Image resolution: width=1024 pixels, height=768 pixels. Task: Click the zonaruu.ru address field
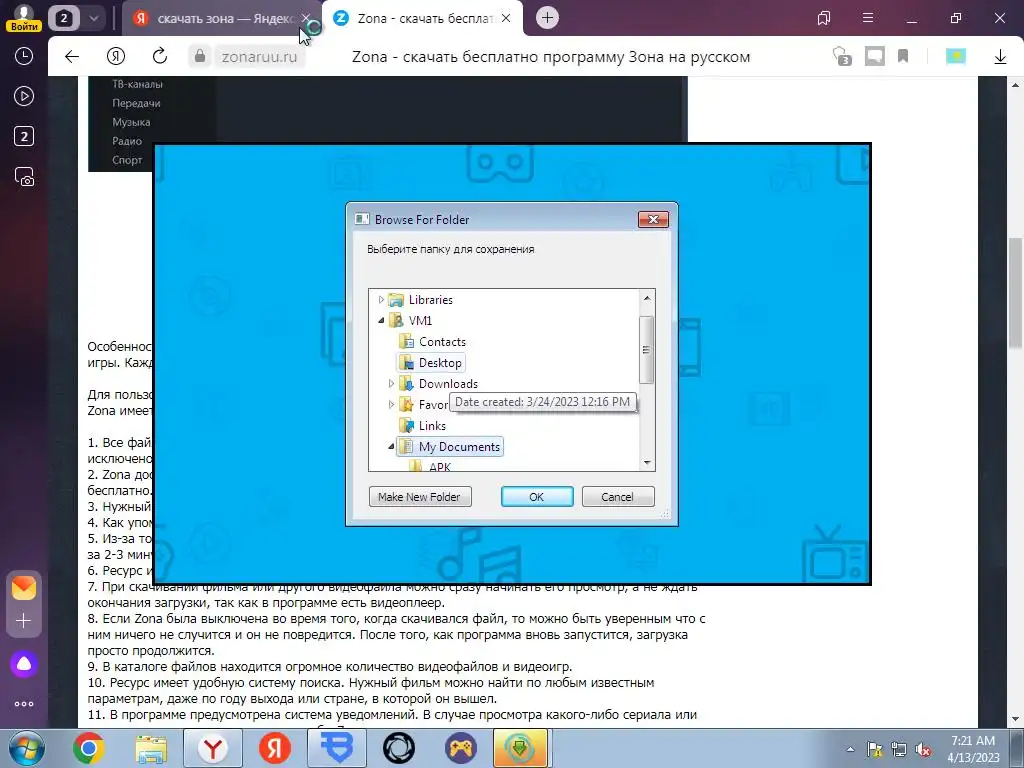(x=259, y=57)
